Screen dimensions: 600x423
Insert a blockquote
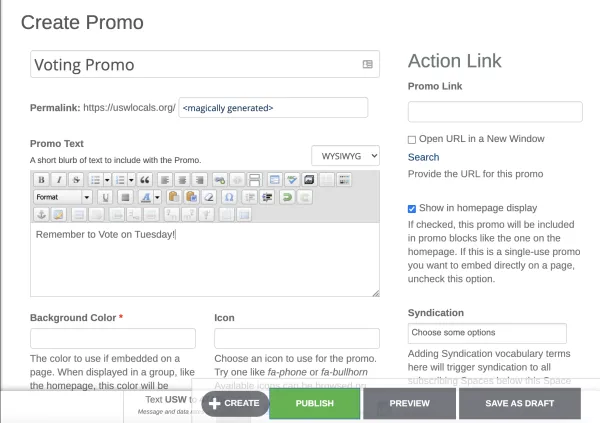[x=144, y=180]
